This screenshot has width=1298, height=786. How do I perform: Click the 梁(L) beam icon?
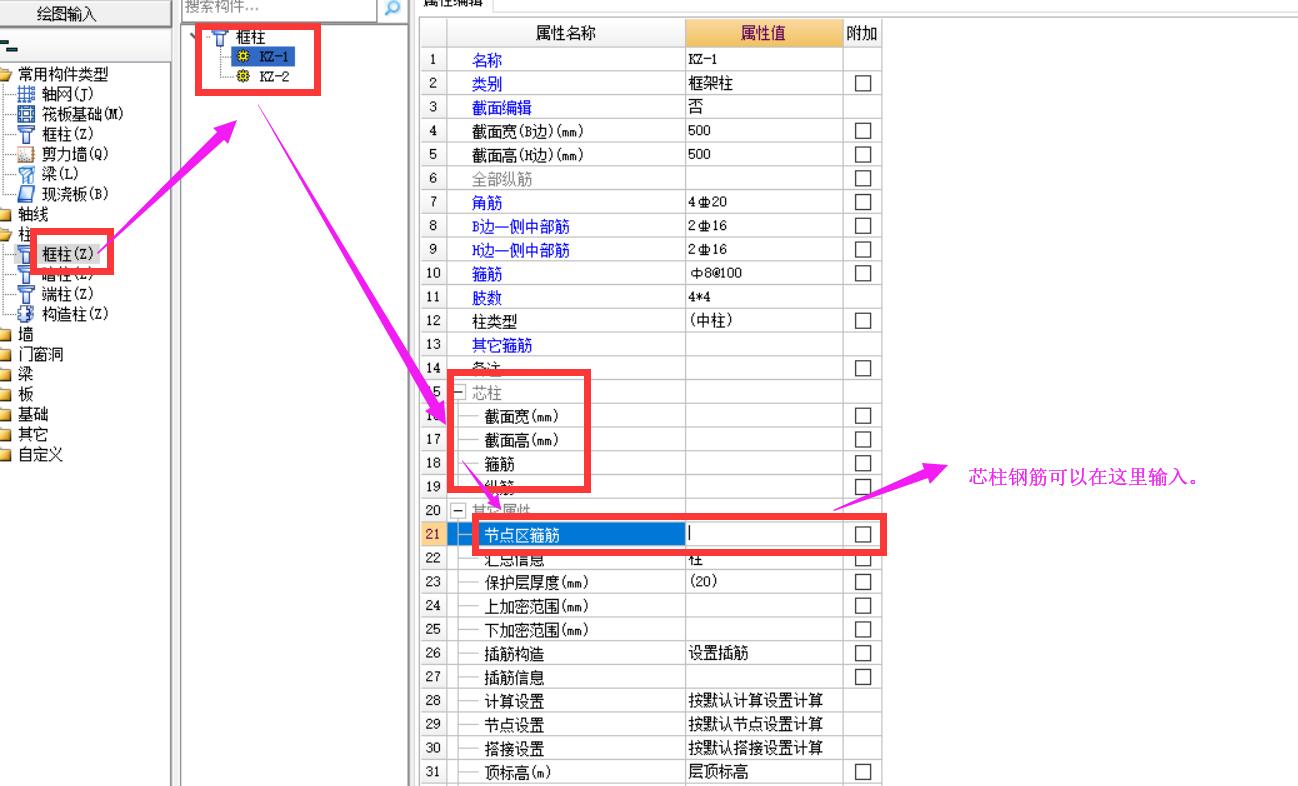point(26,174)
